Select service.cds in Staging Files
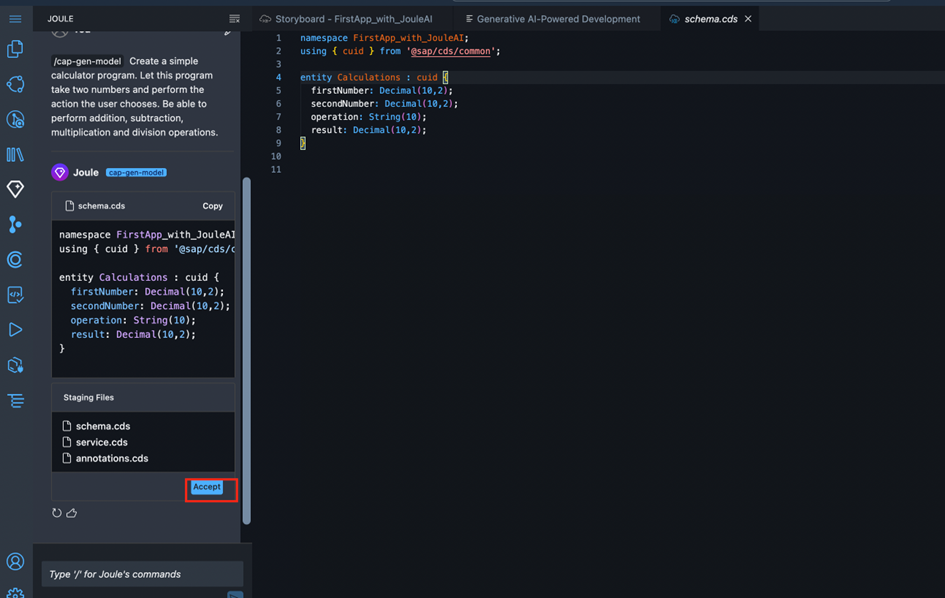 point(101,442)
